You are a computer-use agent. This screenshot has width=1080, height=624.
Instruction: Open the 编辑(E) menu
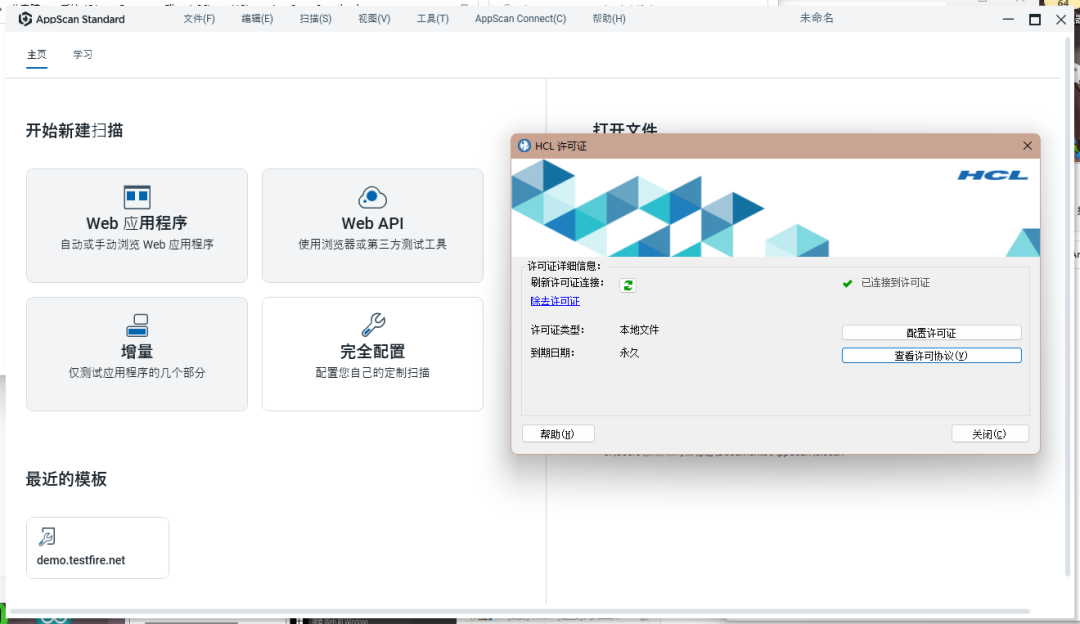[x=257, y=19]
